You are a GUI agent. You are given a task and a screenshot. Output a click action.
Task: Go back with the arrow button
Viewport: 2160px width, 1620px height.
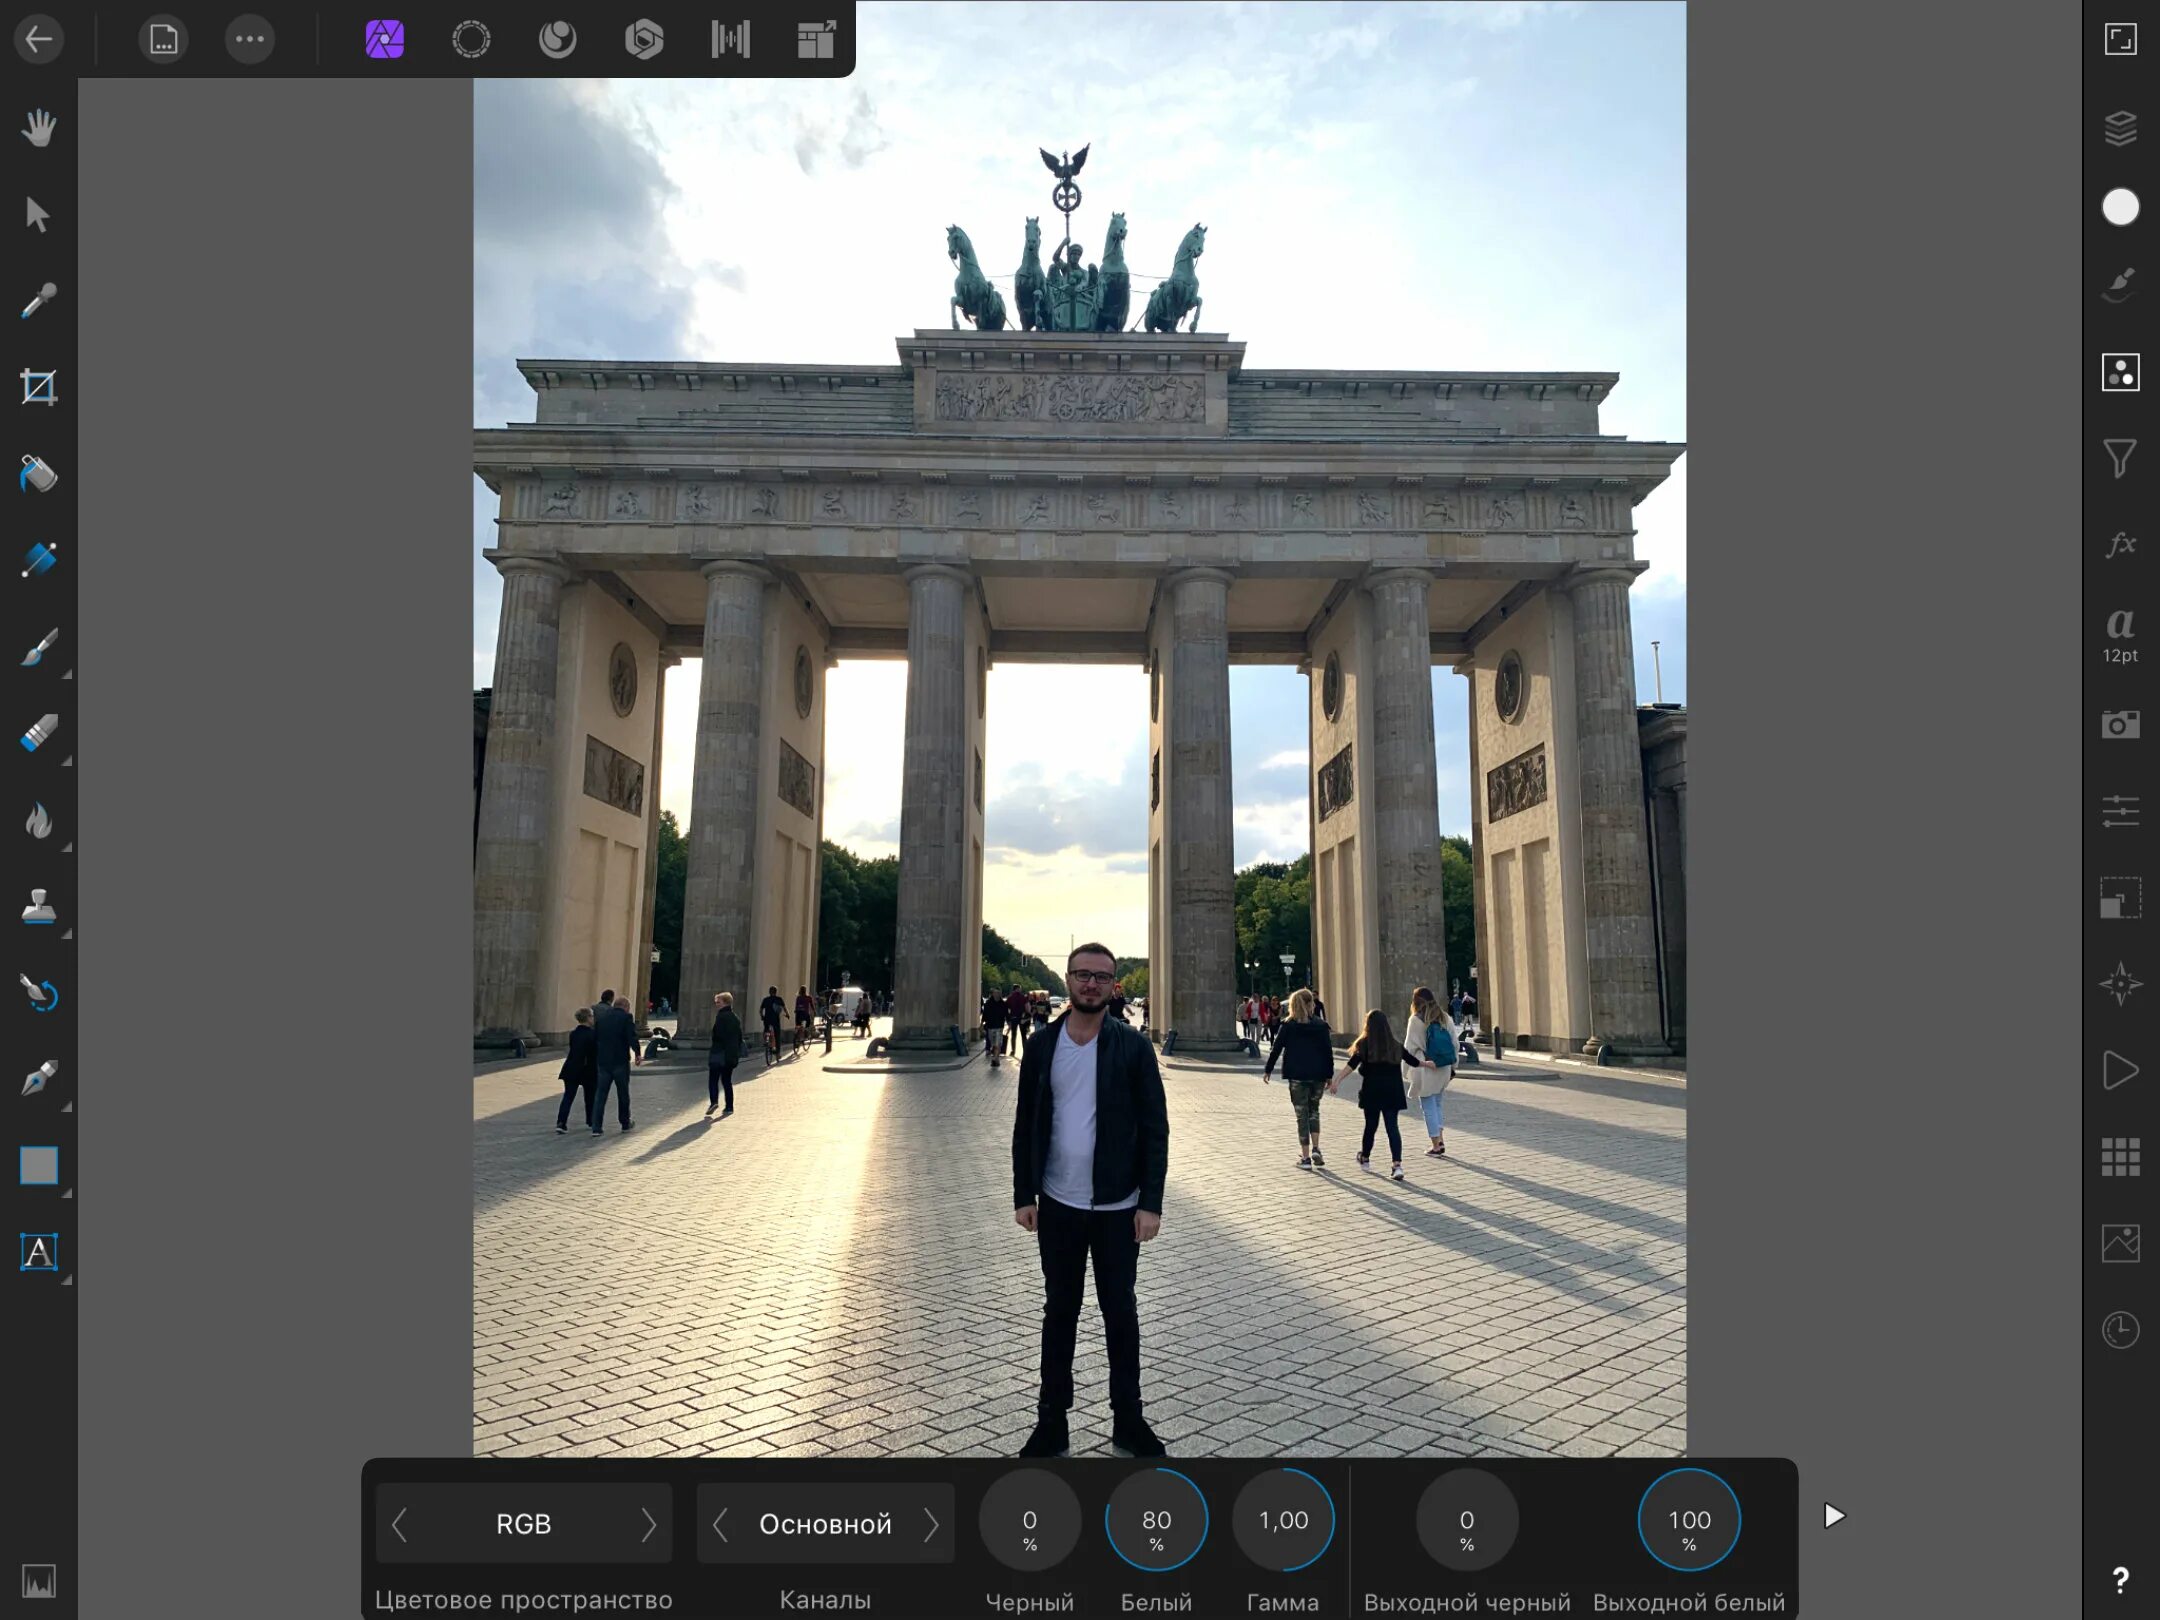click(x=38, y=40)
